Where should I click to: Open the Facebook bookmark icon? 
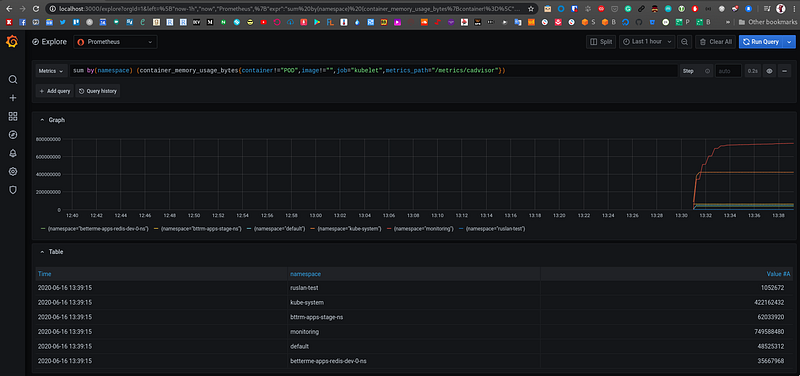coord(22,22)
